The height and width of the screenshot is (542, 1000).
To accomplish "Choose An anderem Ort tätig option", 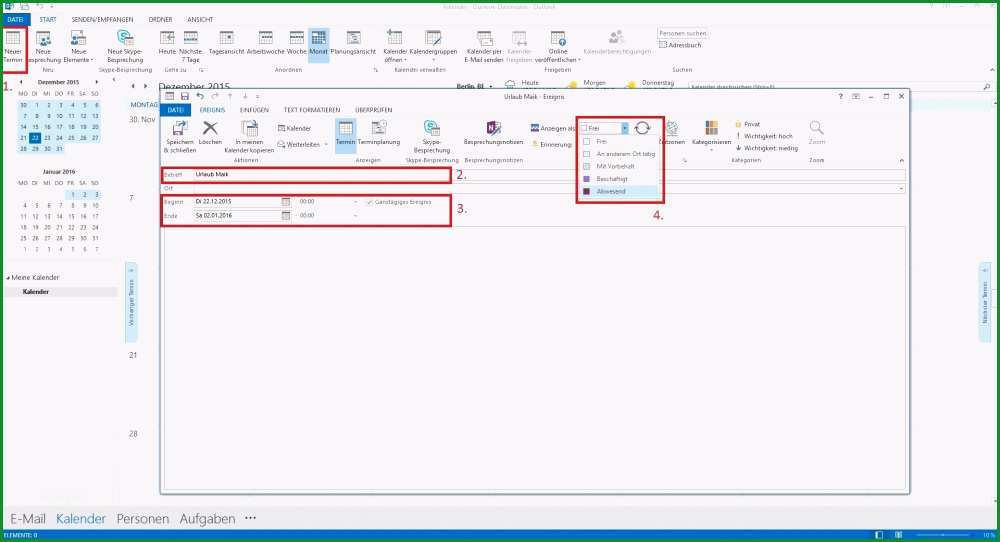I will [618, 154].
